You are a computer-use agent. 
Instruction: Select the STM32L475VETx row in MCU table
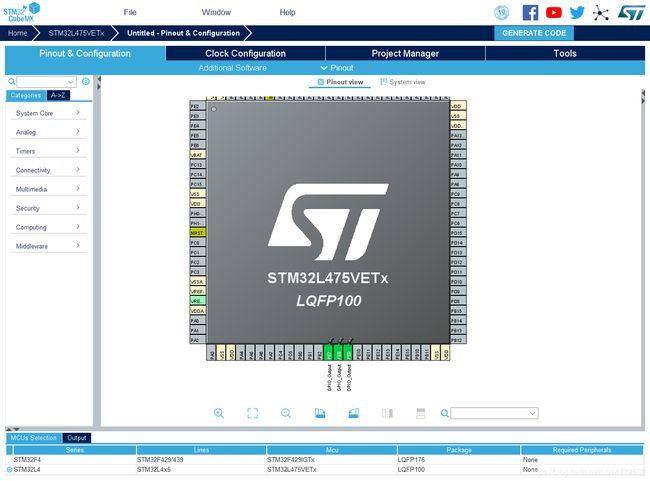[x=325, y=469]
